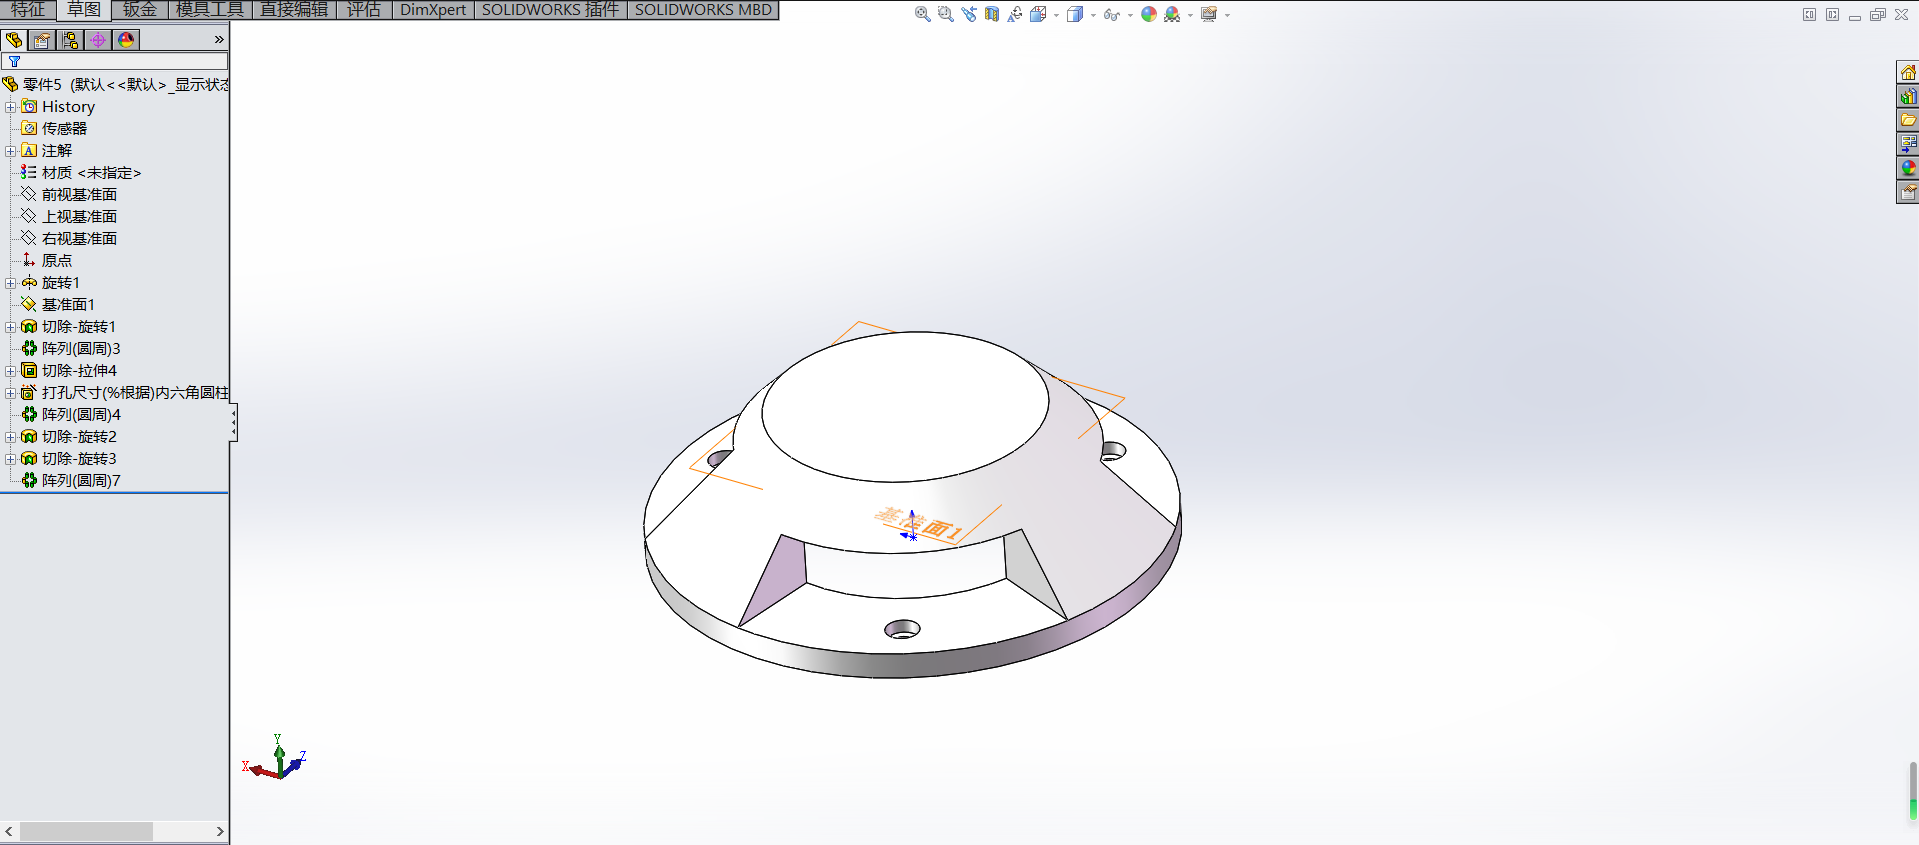Click the feature tree filter field

[x=120, y=61]
